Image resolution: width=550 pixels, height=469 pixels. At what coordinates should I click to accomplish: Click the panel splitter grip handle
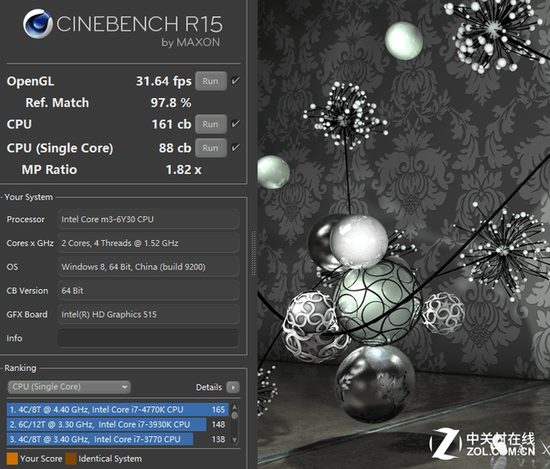[x=253, y=253]
